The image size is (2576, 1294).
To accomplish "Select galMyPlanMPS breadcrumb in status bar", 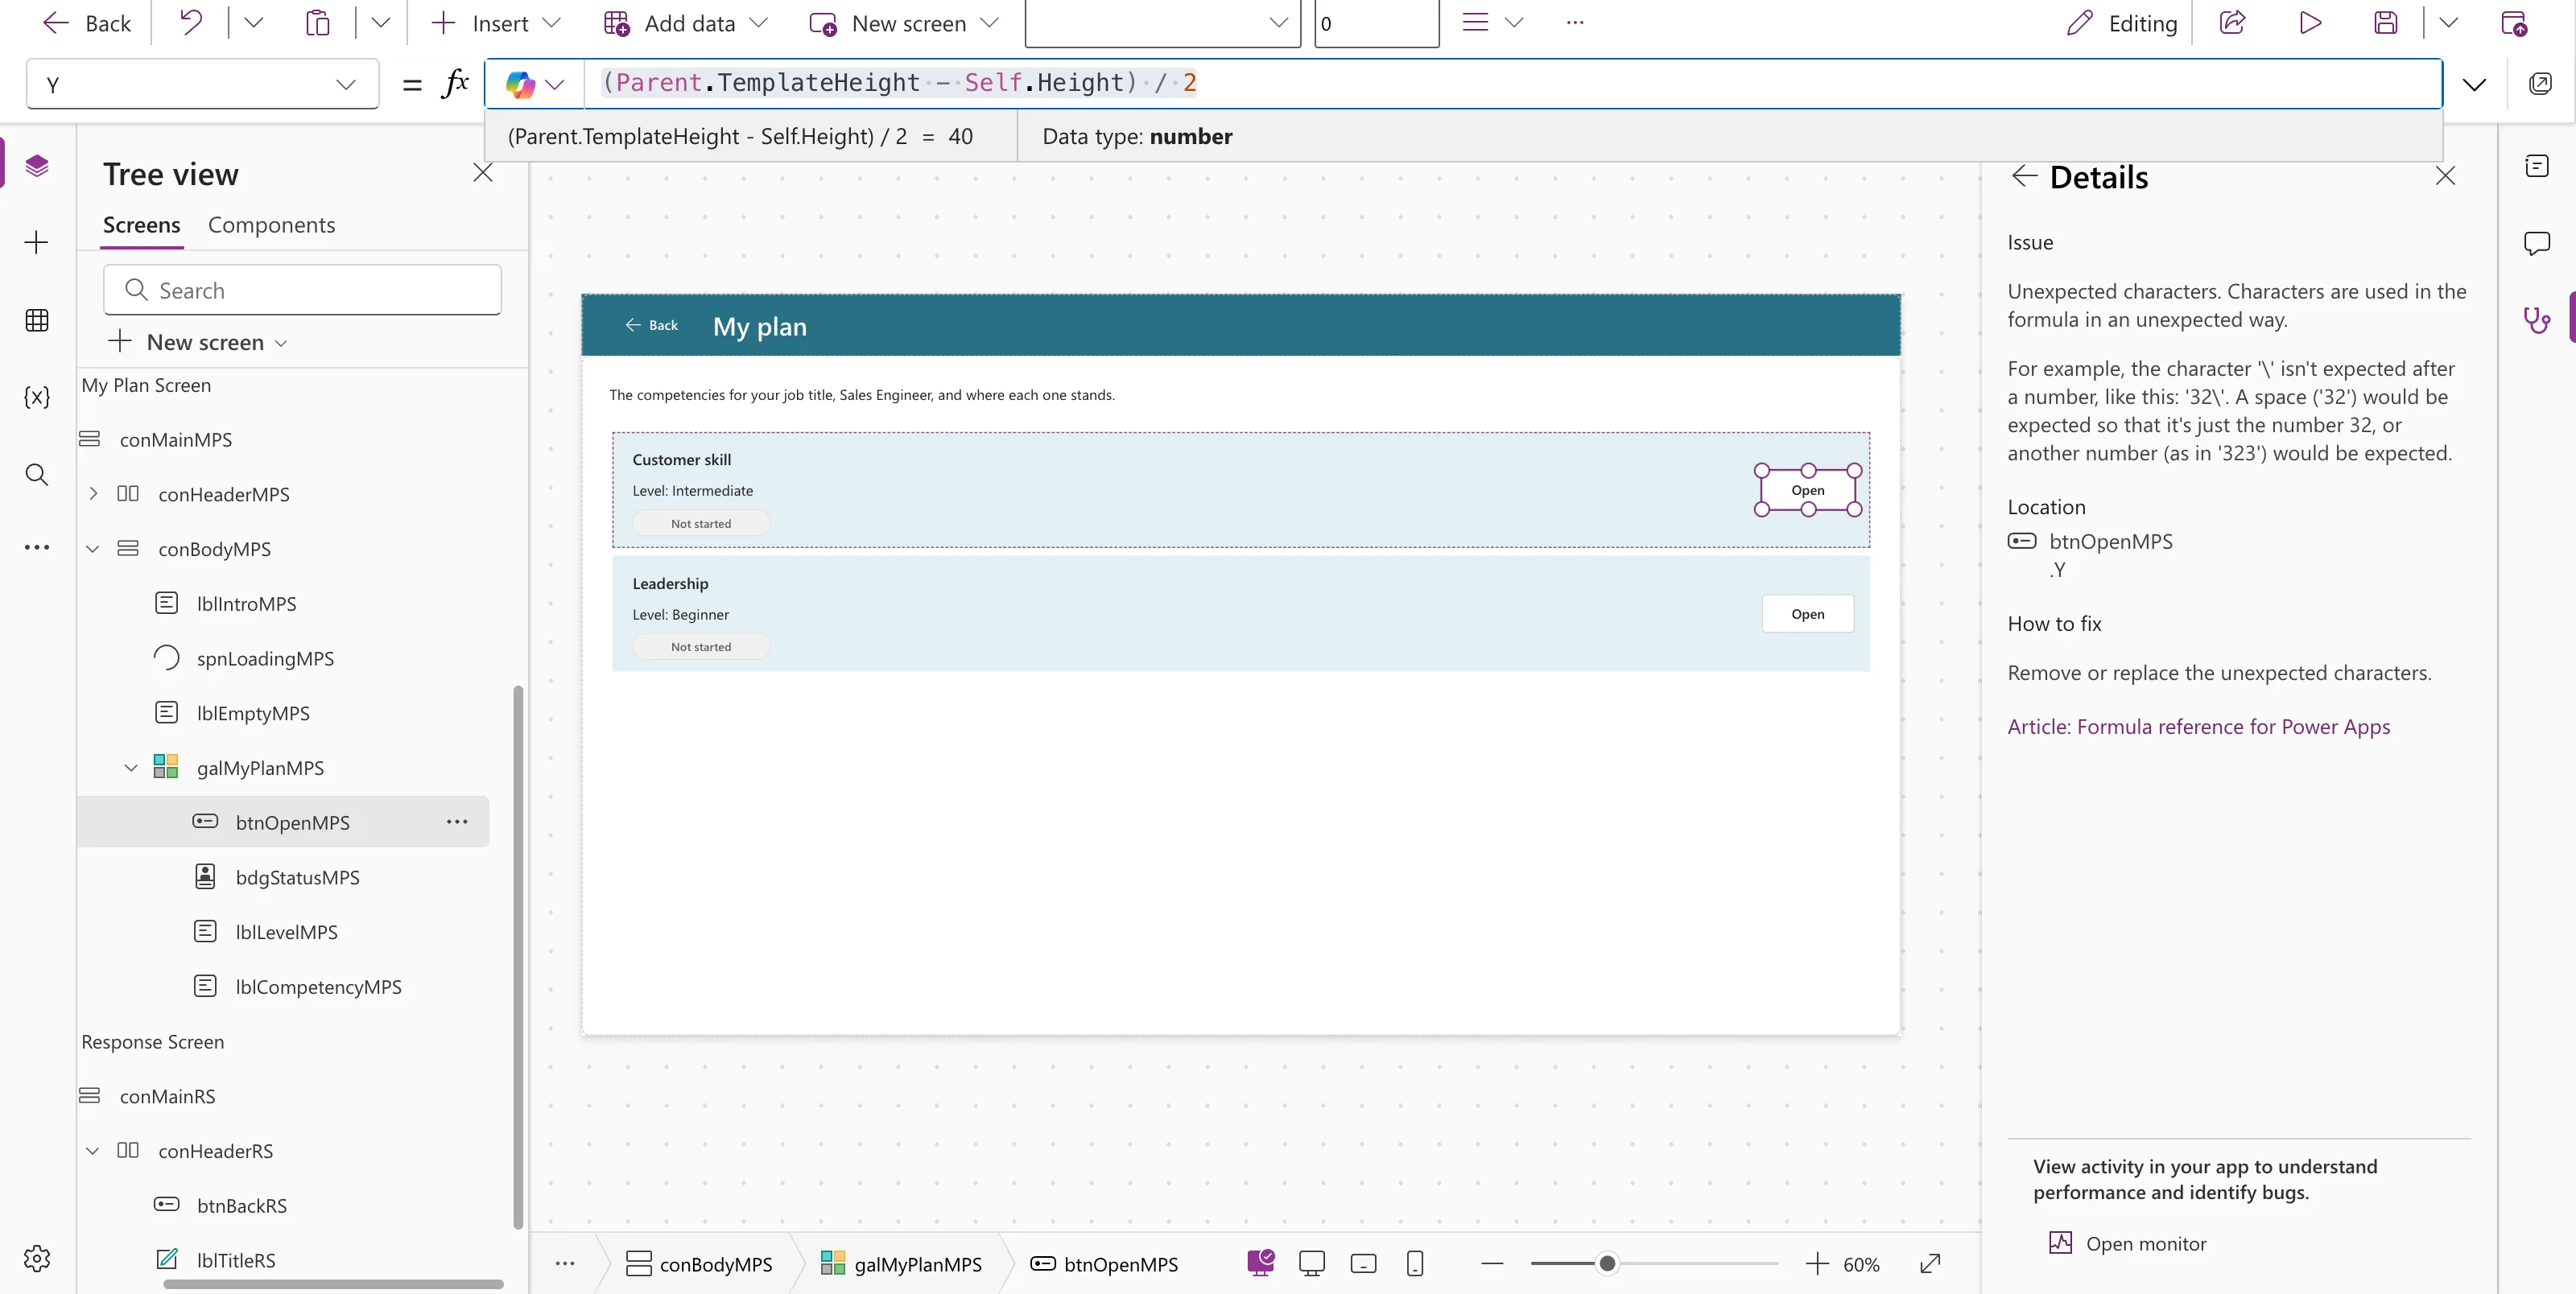I will pos(901,1264).
